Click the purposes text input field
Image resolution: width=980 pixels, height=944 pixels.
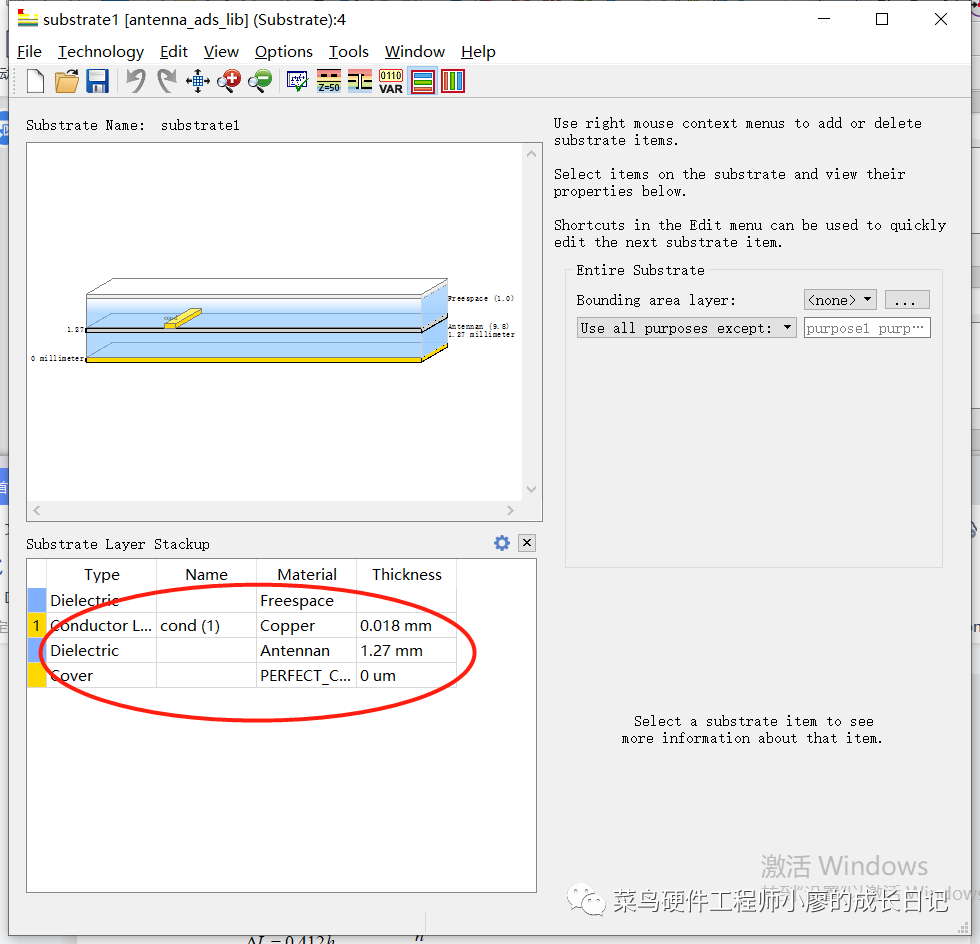click(x=867, y=328)
